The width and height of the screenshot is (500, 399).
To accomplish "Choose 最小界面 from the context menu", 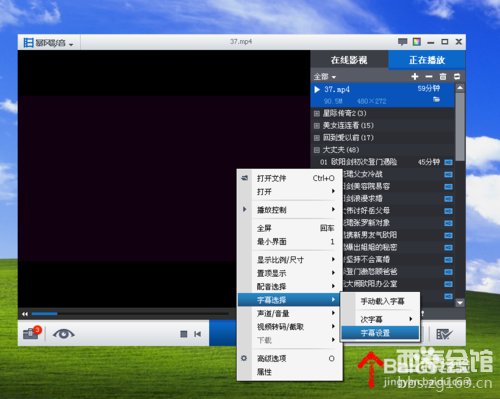I will point(290,241).
